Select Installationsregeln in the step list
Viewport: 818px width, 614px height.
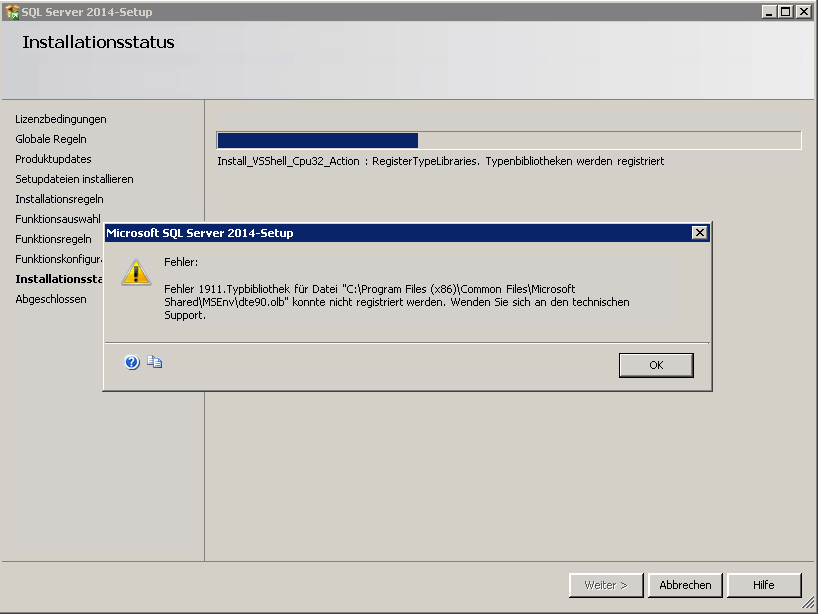[59, 199]
